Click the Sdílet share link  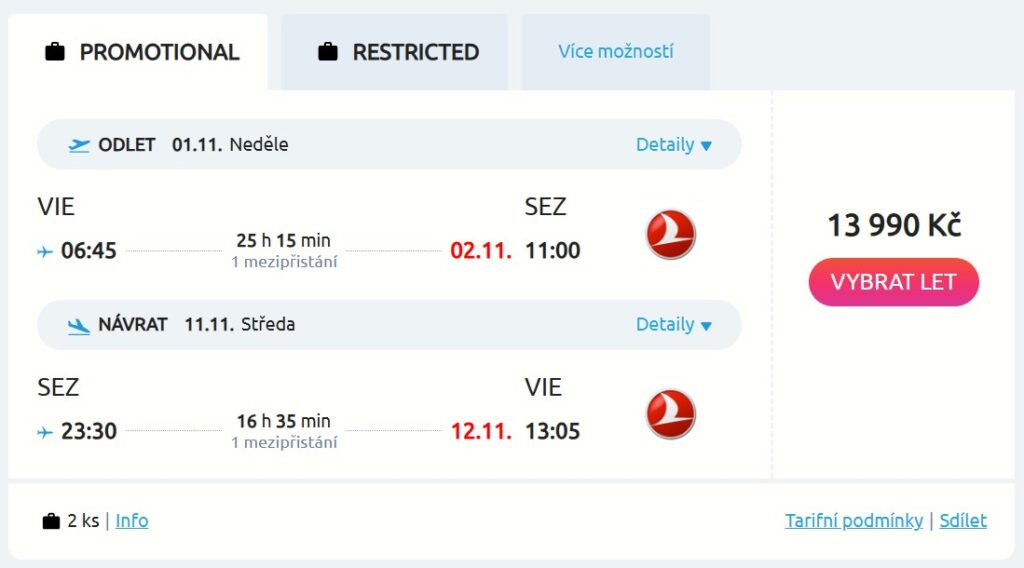(x=963, y=521)
